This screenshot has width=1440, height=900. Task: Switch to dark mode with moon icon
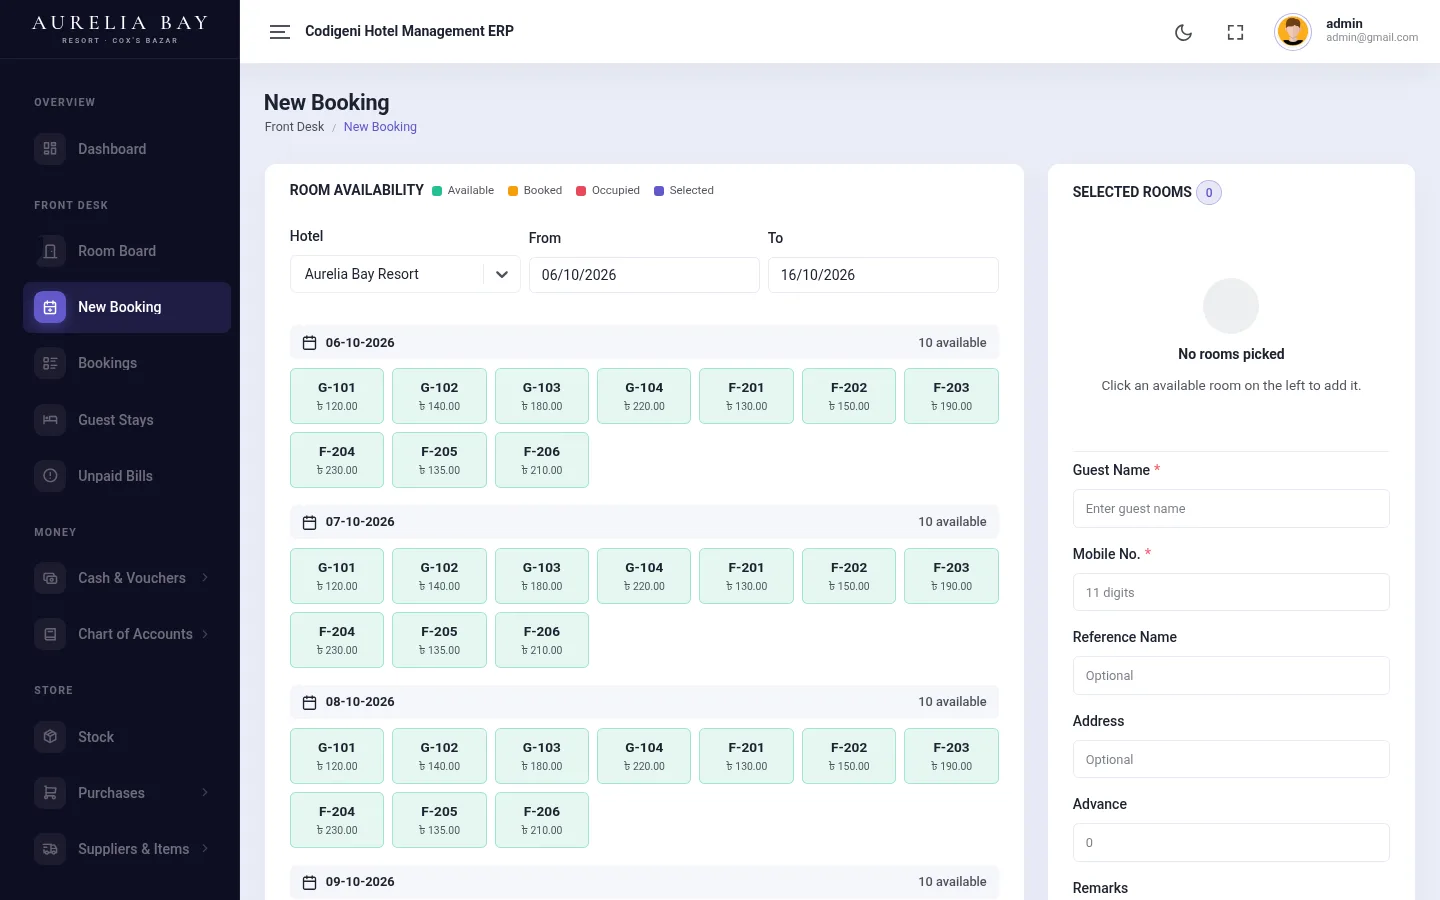tap(1183, 32)
